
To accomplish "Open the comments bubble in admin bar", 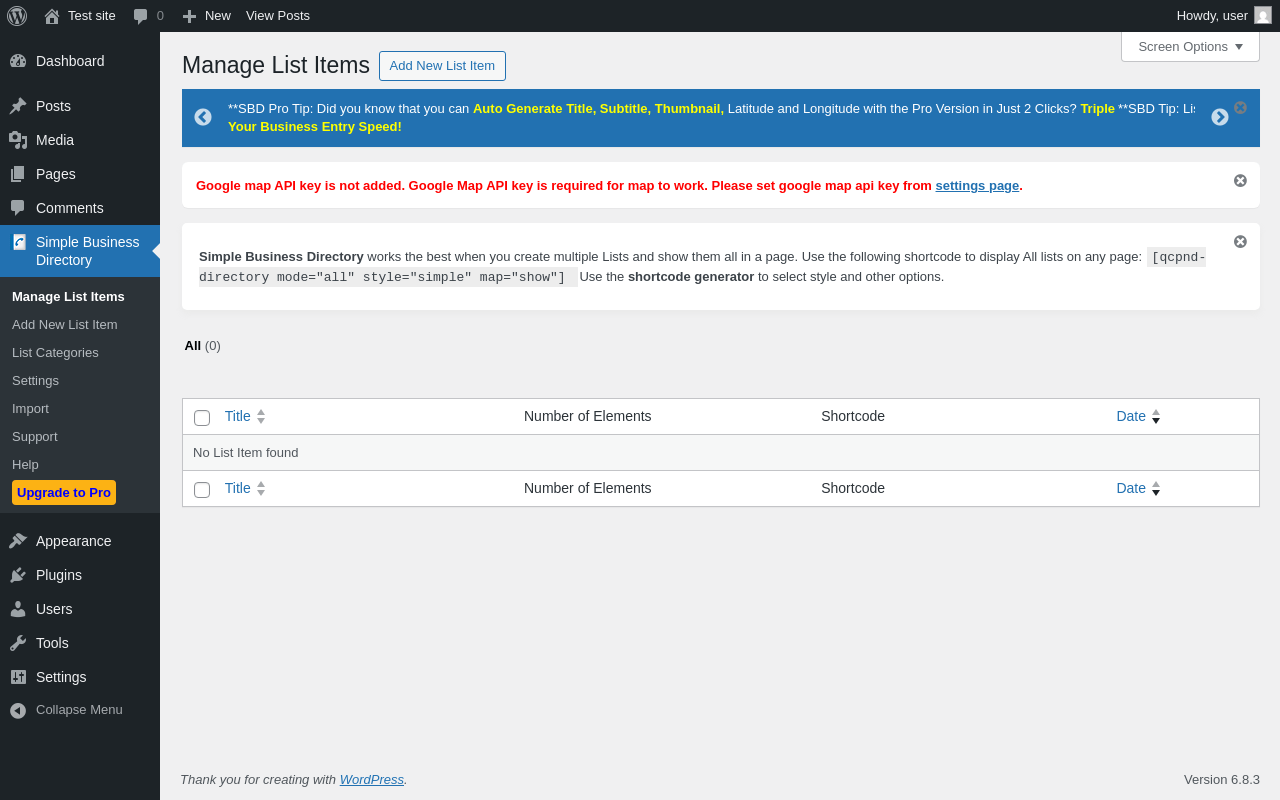I will (x=140, y=16).
